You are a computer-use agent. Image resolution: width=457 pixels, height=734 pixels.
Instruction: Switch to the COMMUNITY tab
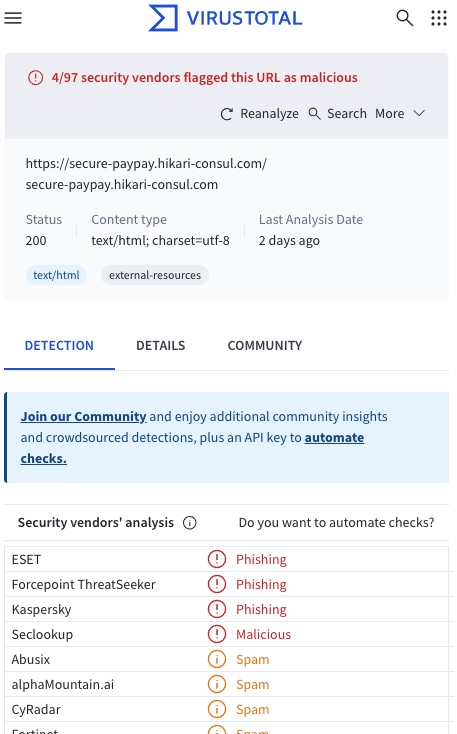[x=265, y=345]
